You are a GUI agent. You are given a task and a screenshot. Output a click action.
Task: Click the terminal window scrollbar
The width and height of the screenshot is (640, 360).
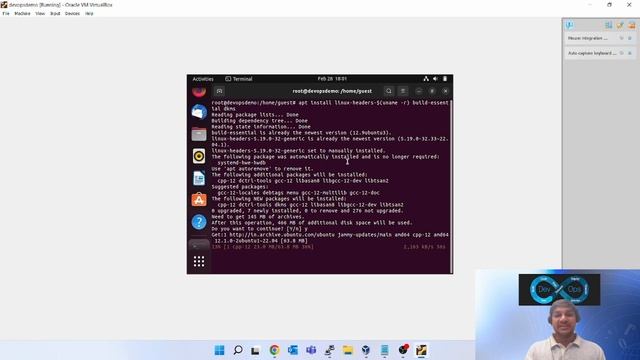pyautogui.click(x=451, y=186)
